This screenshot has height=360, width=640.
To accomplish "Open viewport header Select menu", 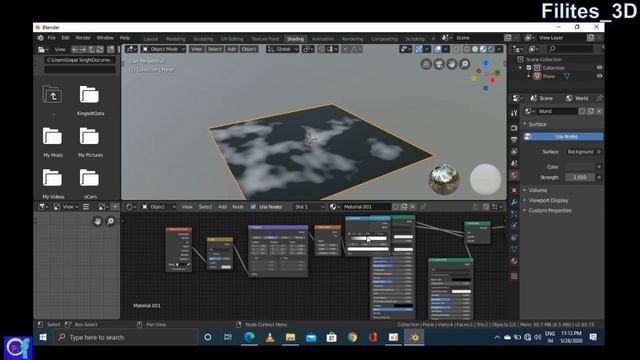I will tap(214, 49).
